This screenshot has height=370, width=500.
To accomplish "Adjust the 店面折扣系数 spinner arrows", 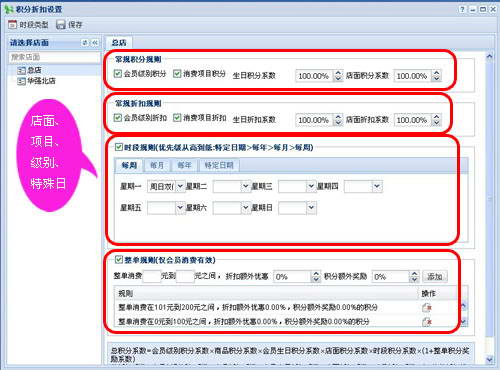I will point(436,120).
